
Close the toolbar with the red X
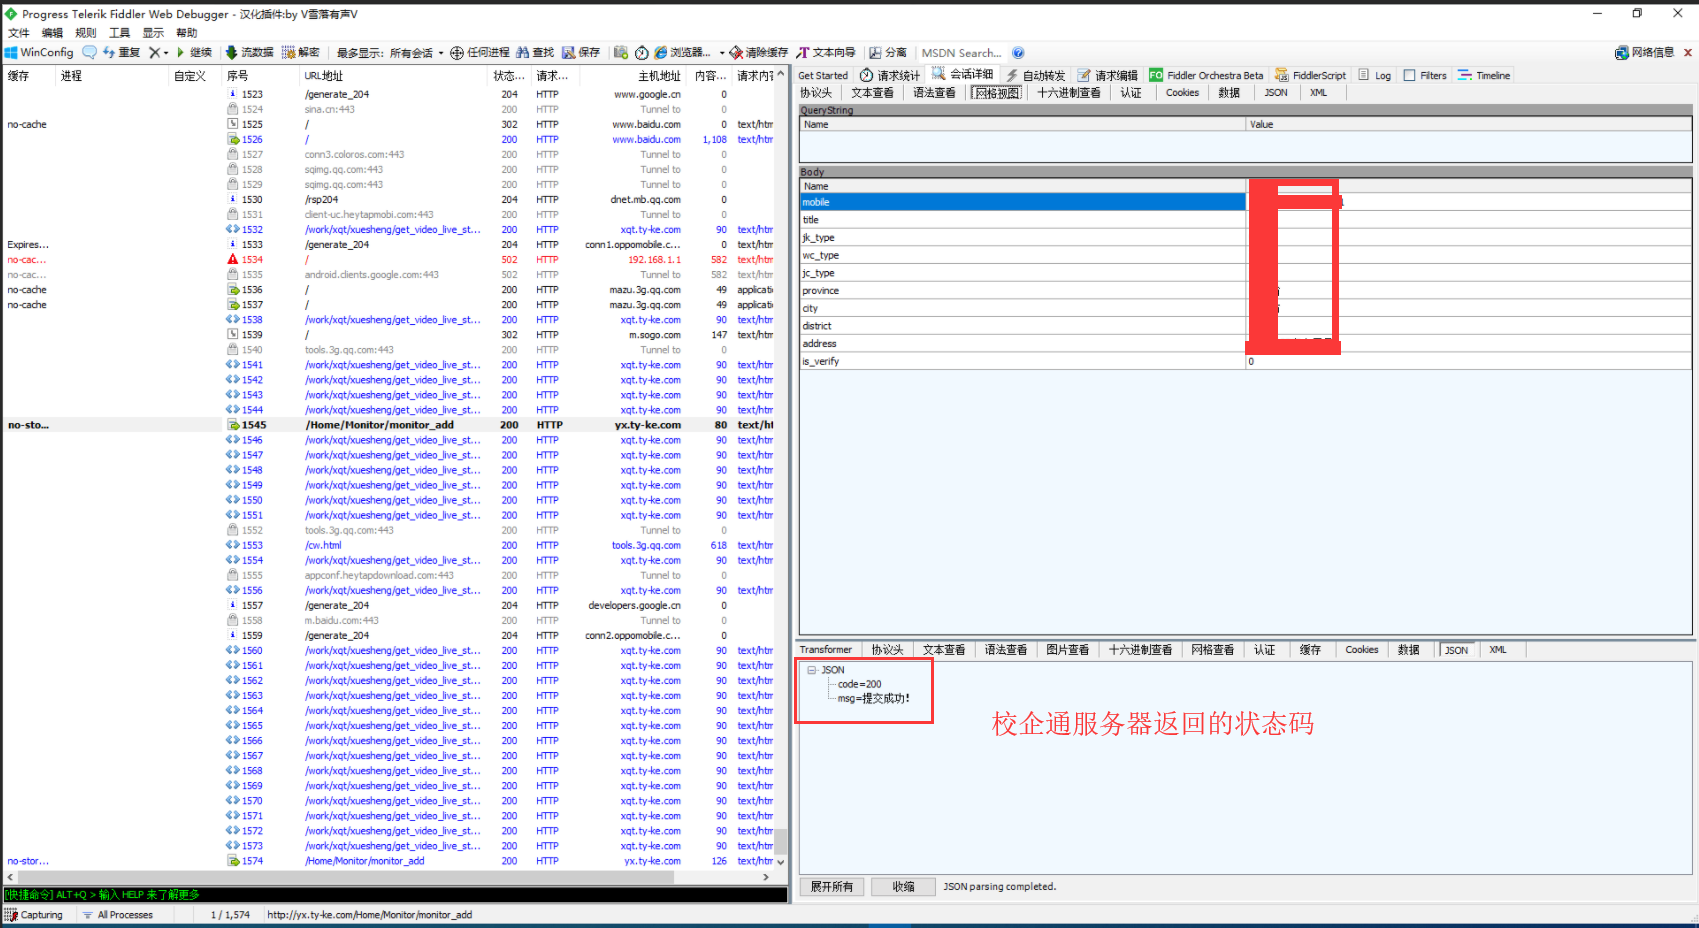pos(1688,52)
